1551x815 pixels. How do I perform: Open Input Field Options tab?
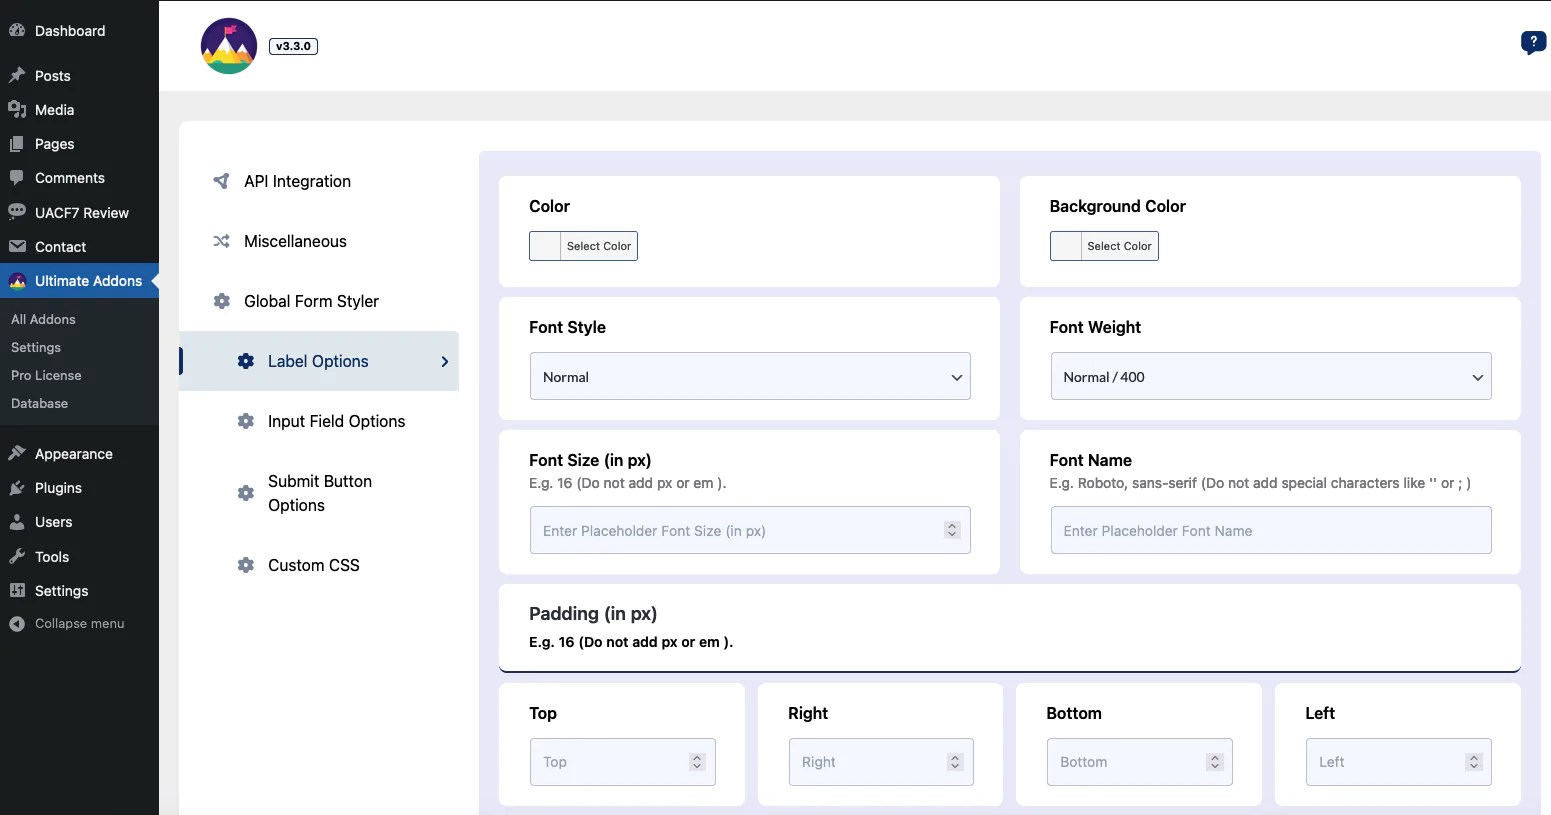tap(336, 422)
